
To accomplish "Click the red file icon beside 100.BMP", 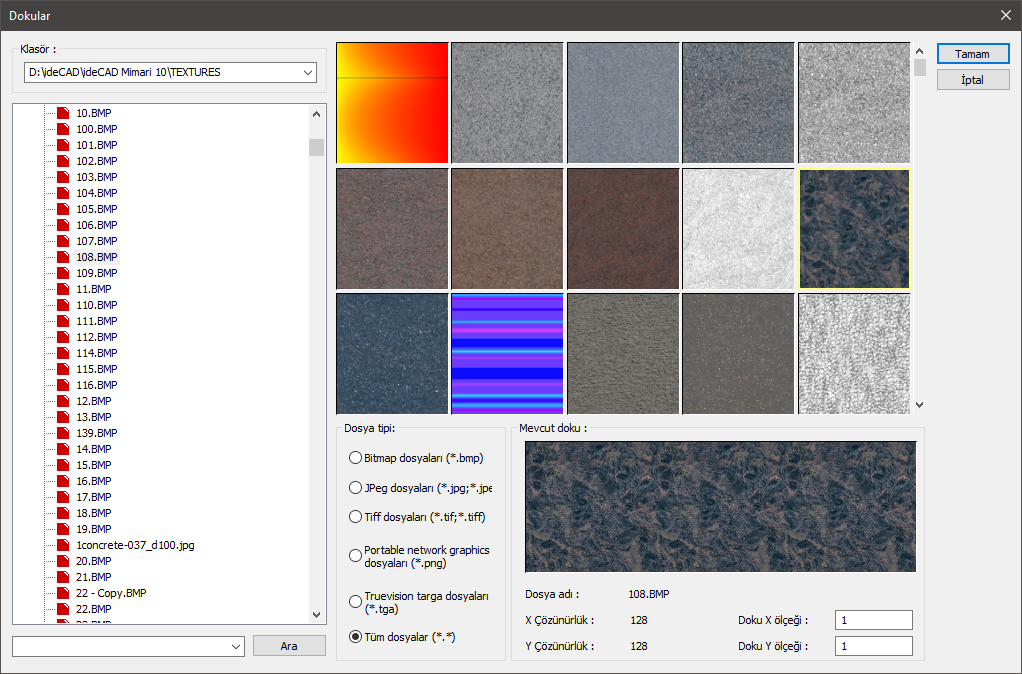I will click(63, 129).
